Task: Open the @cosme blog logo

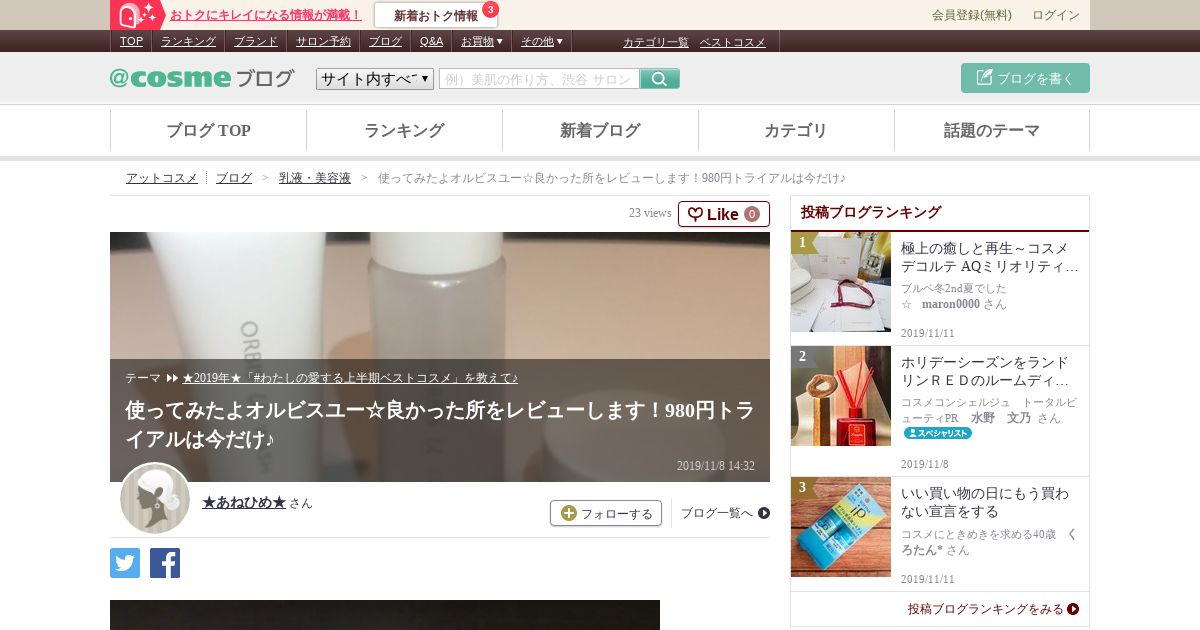Action: point(202,78)
